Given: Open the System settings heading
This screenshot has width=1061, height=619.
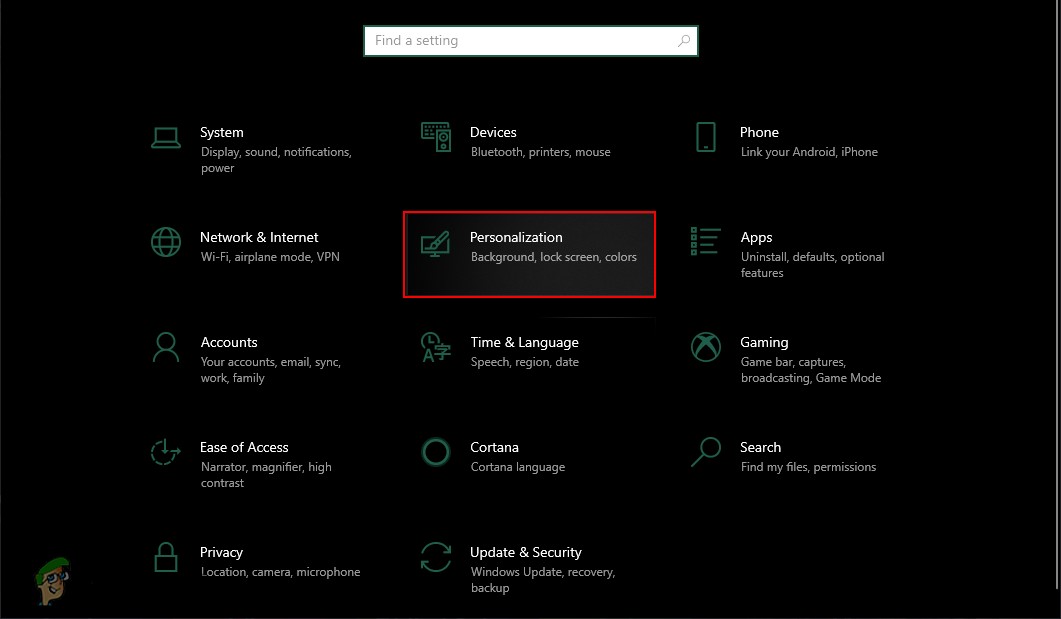Looking at the screenshot, I should pyautogui.click(x=222, y=133).
